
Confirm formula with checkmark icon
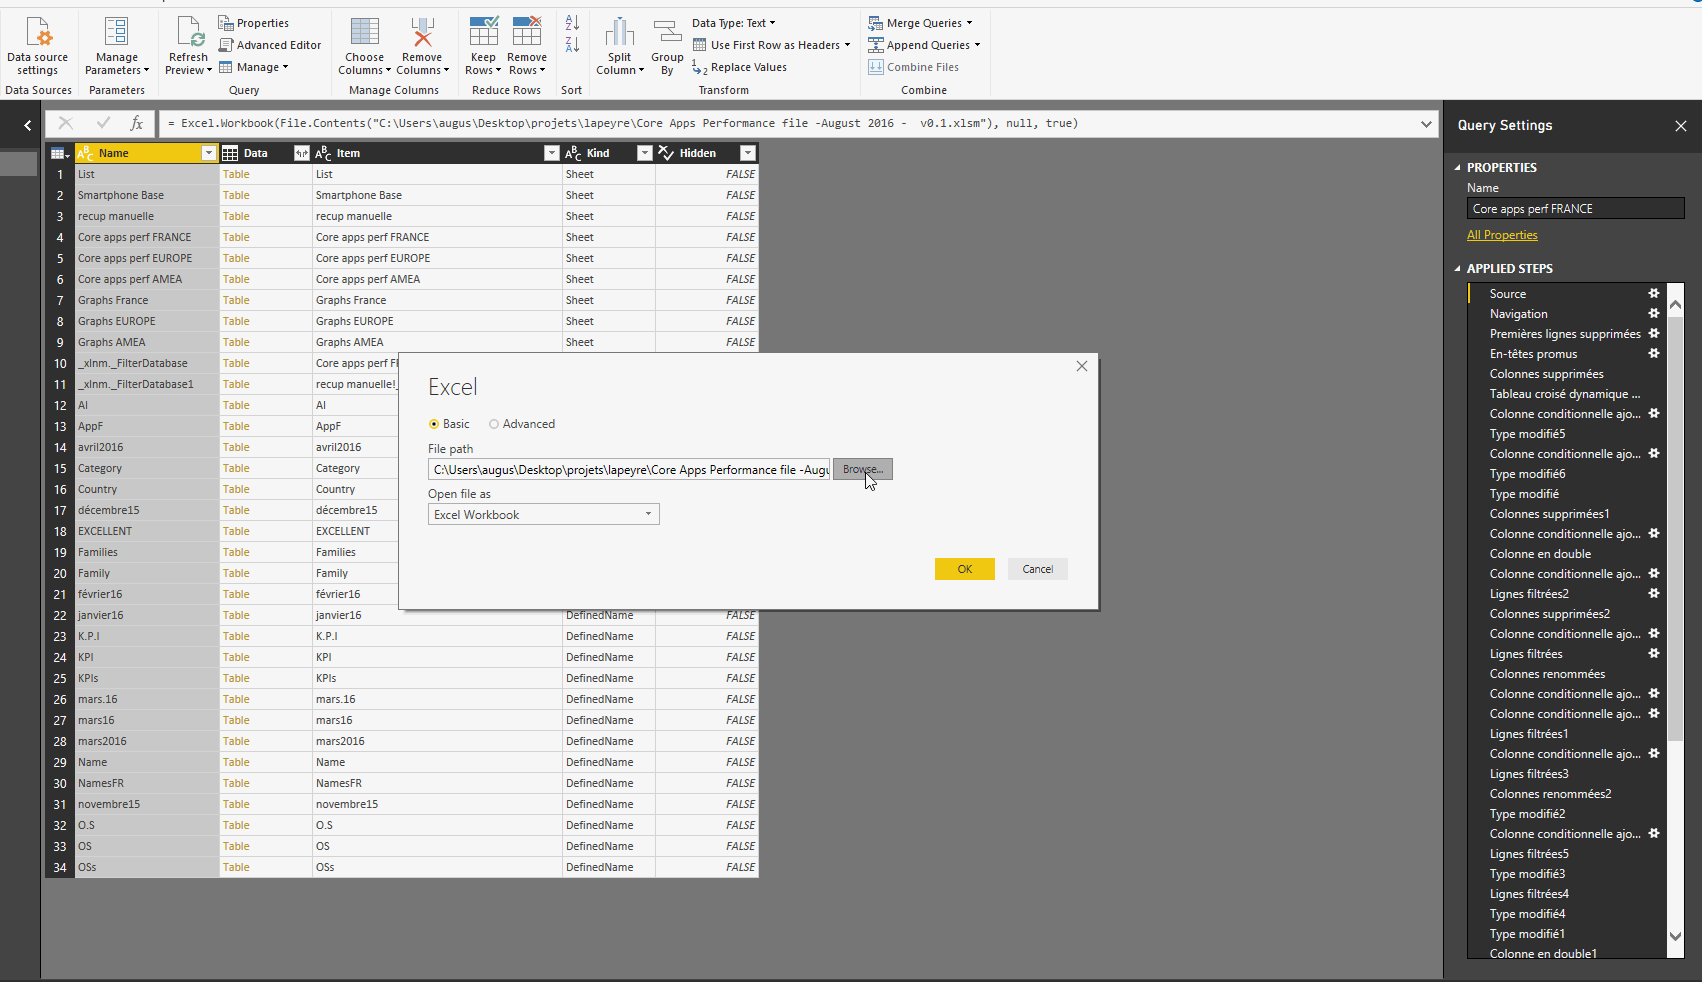tap(103, 123)
